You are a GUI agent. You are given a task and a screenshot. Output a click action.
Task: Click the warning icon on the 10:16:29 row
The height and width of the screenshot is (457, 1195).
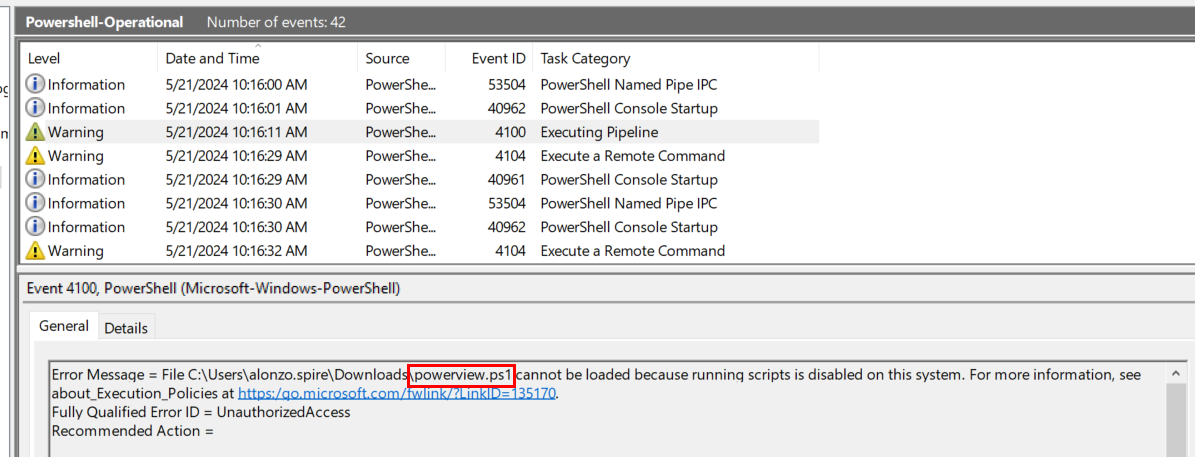35,156
